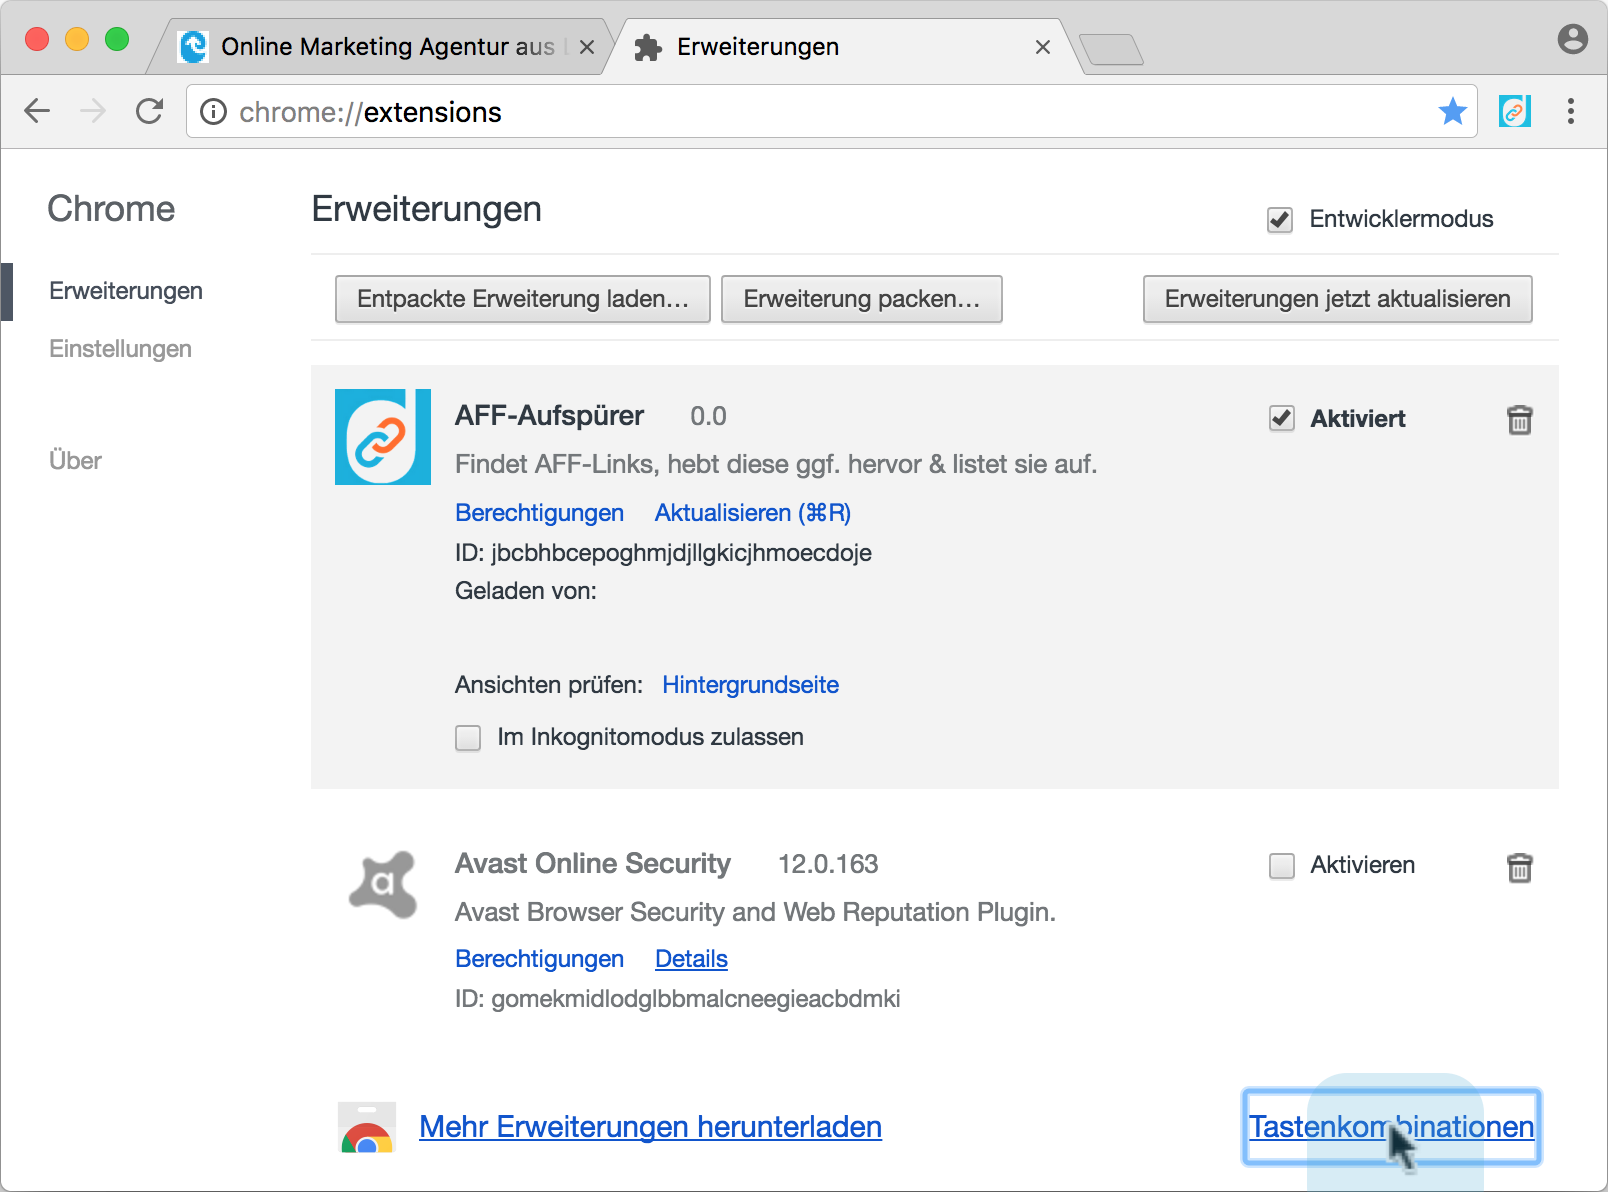Delete AFF-Aufspürer with trash icon
1608x1192 pixels.
[1519, 420]
